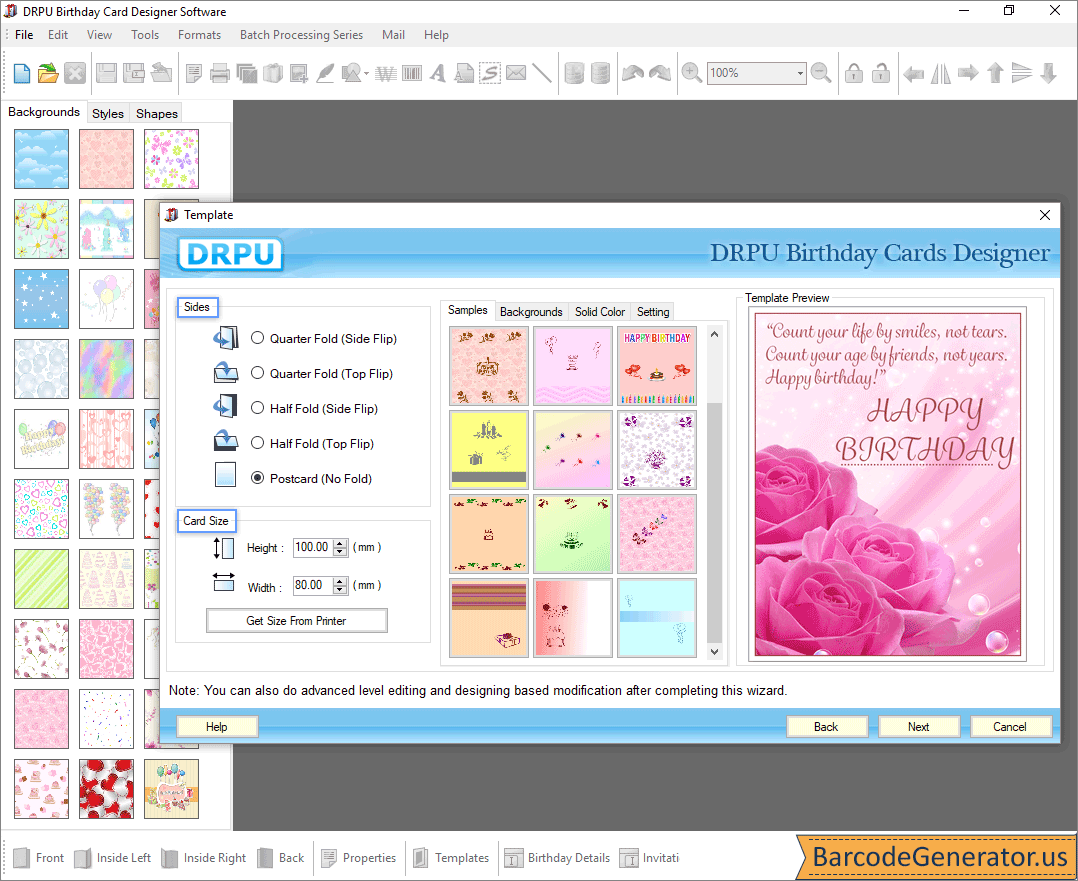Image resolution: width=1078 pixels, height=881 pixels.
Task: Click the left arrow move icon
Action: (x=913, y=73)
